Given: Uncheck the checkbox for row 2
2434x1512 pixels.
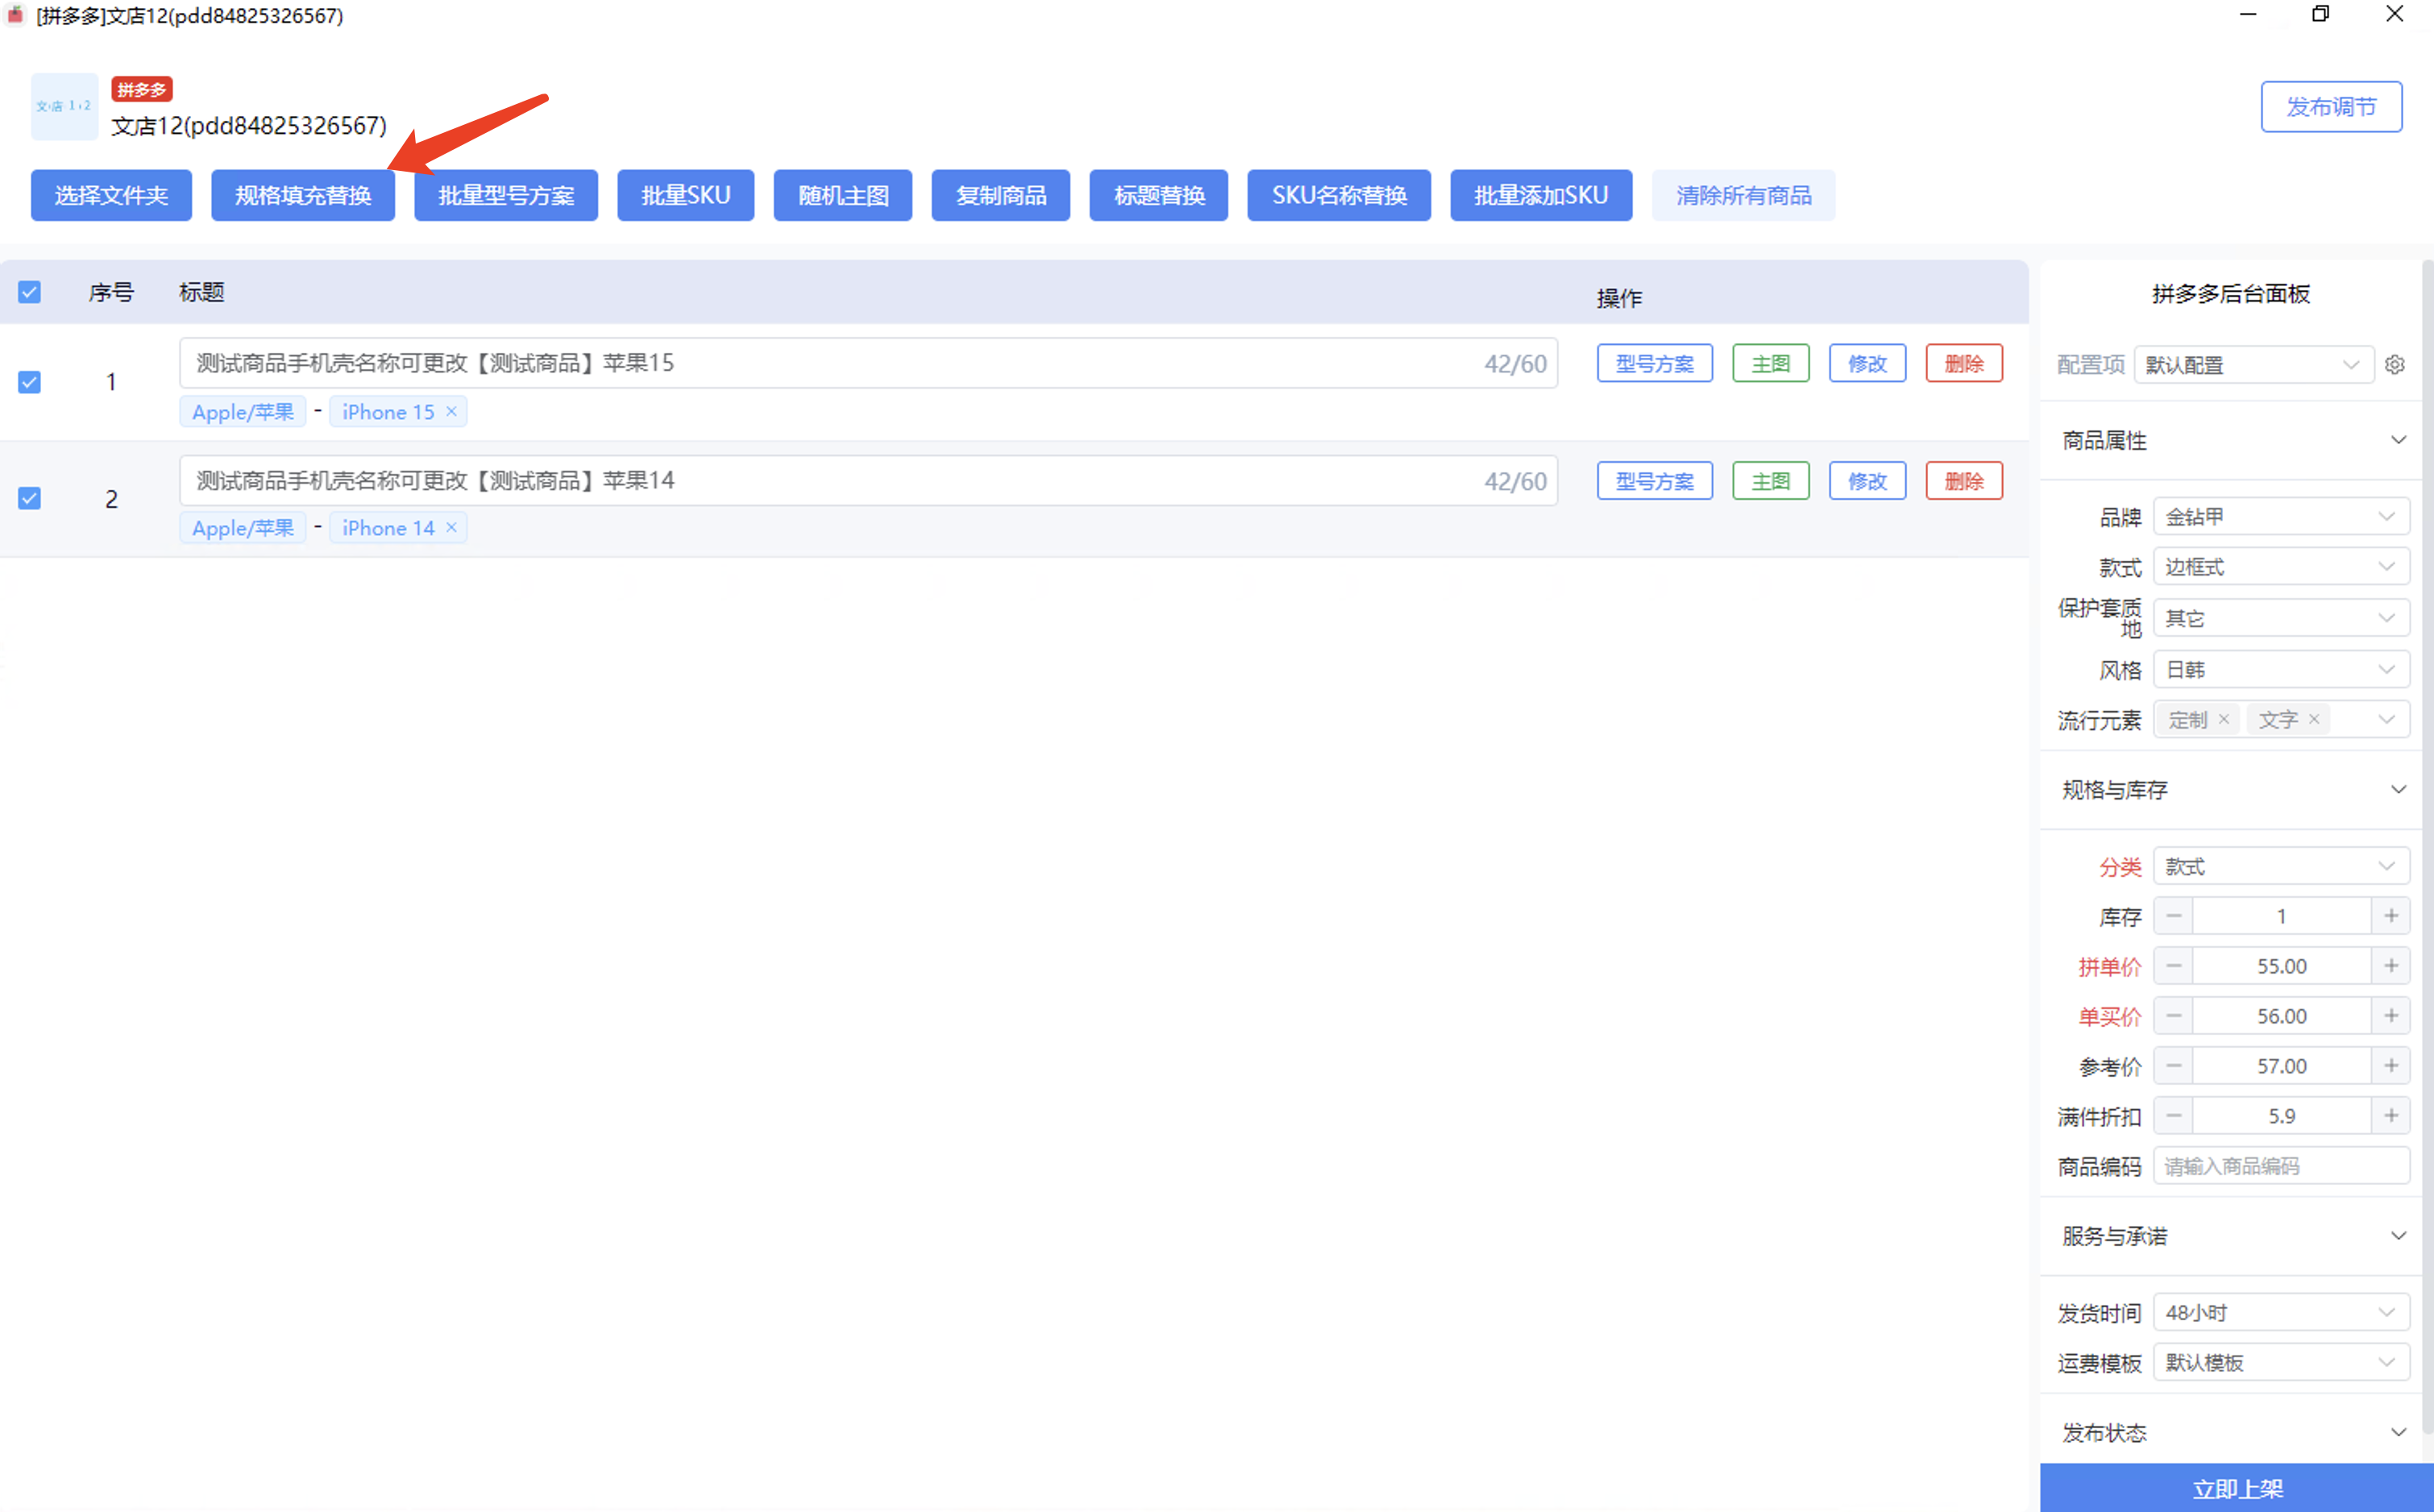Looking at the screenshot, I should click(30, 498).
